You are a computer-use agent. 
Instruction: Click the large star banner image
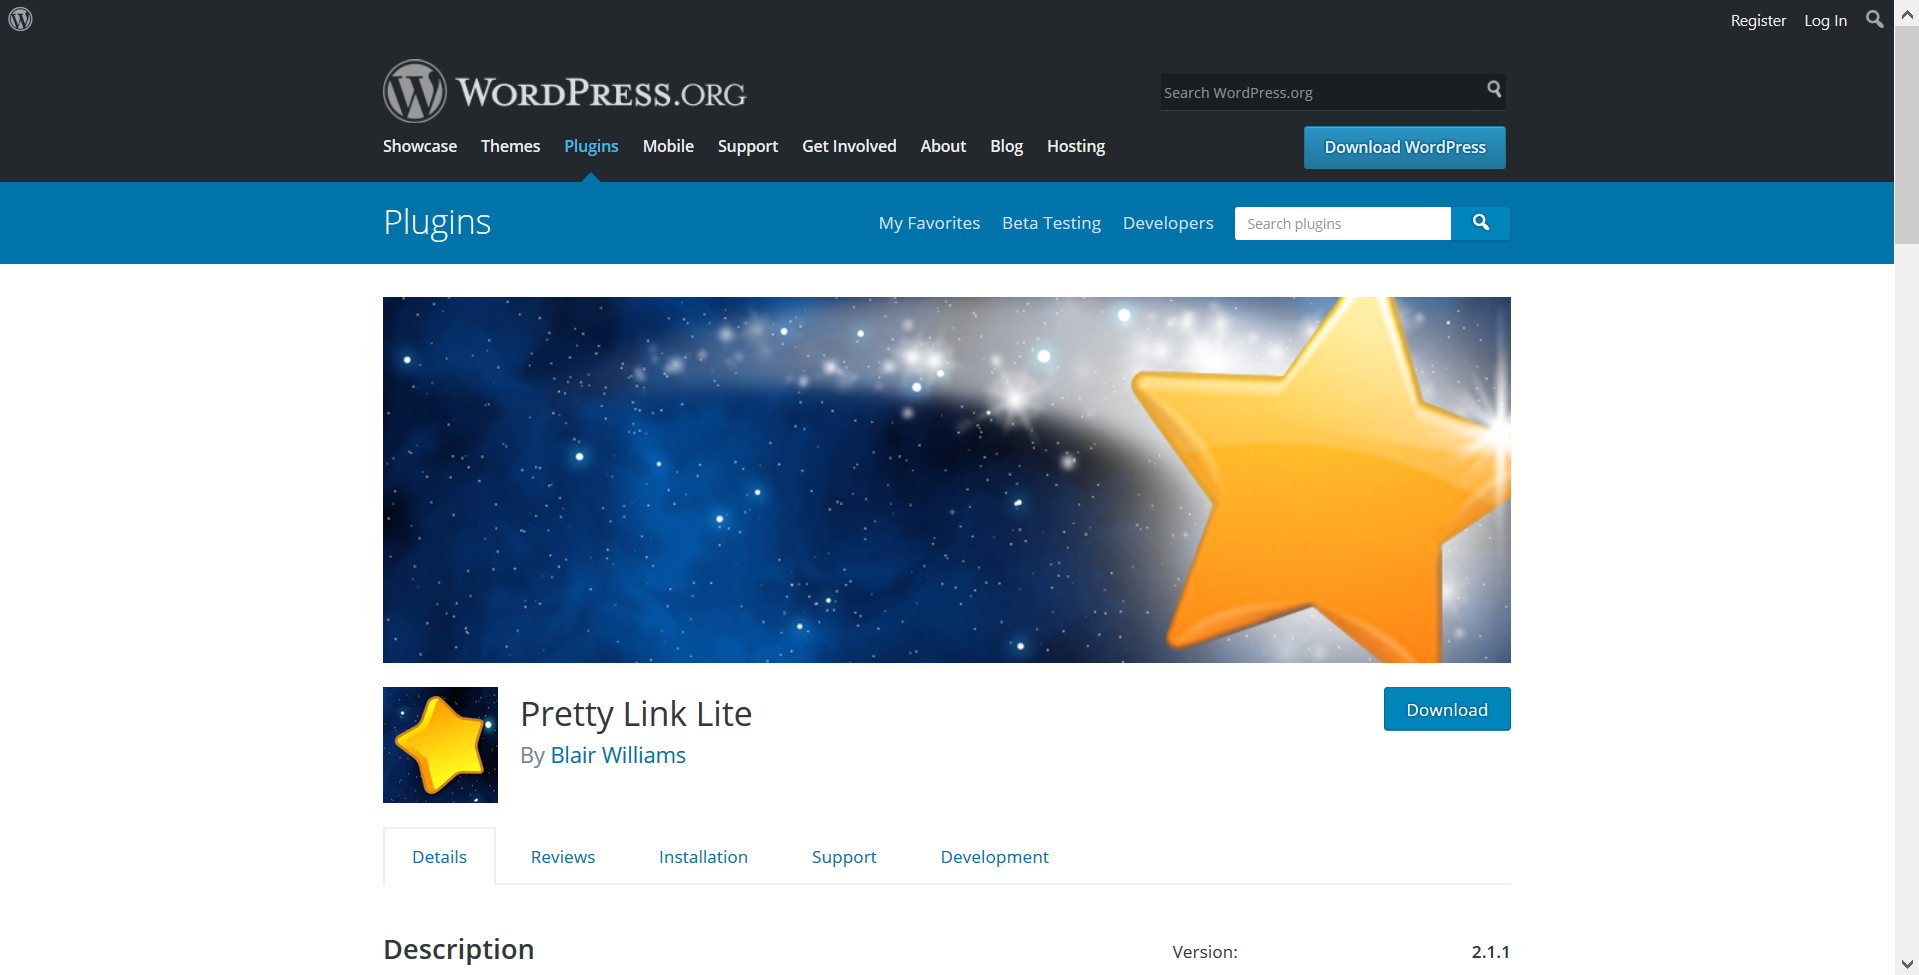pyautogui.click(x=947, y=480)
